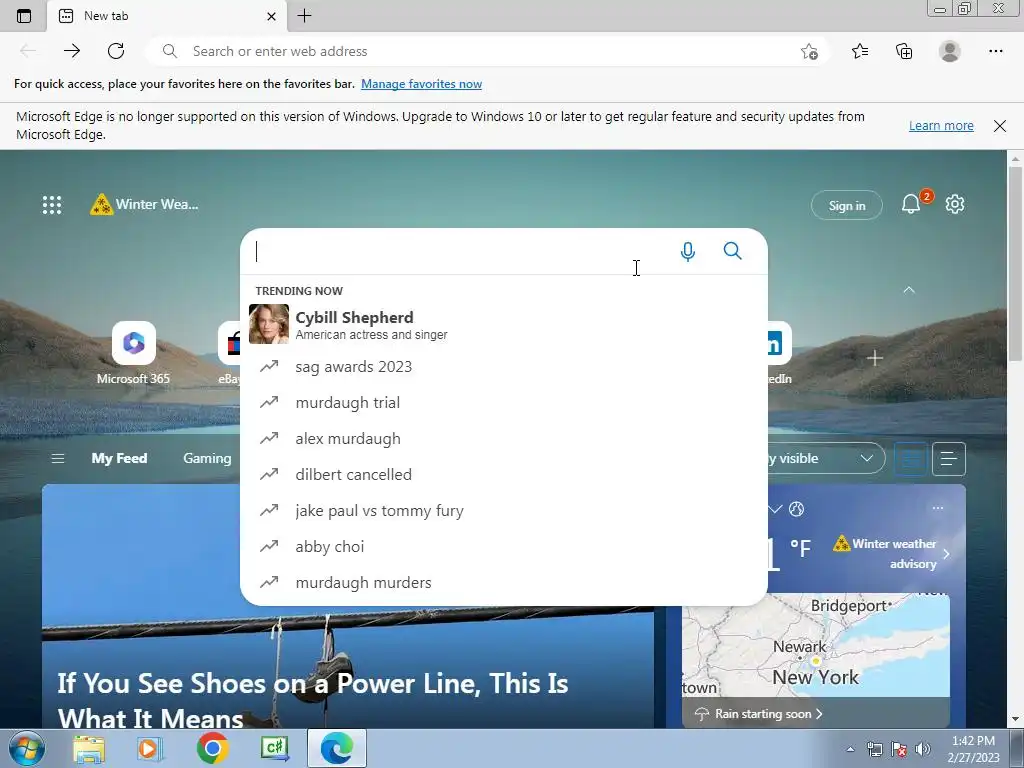Open the tab actions menu icon
The width and height of the screenshot is (1024, 768).
point(24,16)
